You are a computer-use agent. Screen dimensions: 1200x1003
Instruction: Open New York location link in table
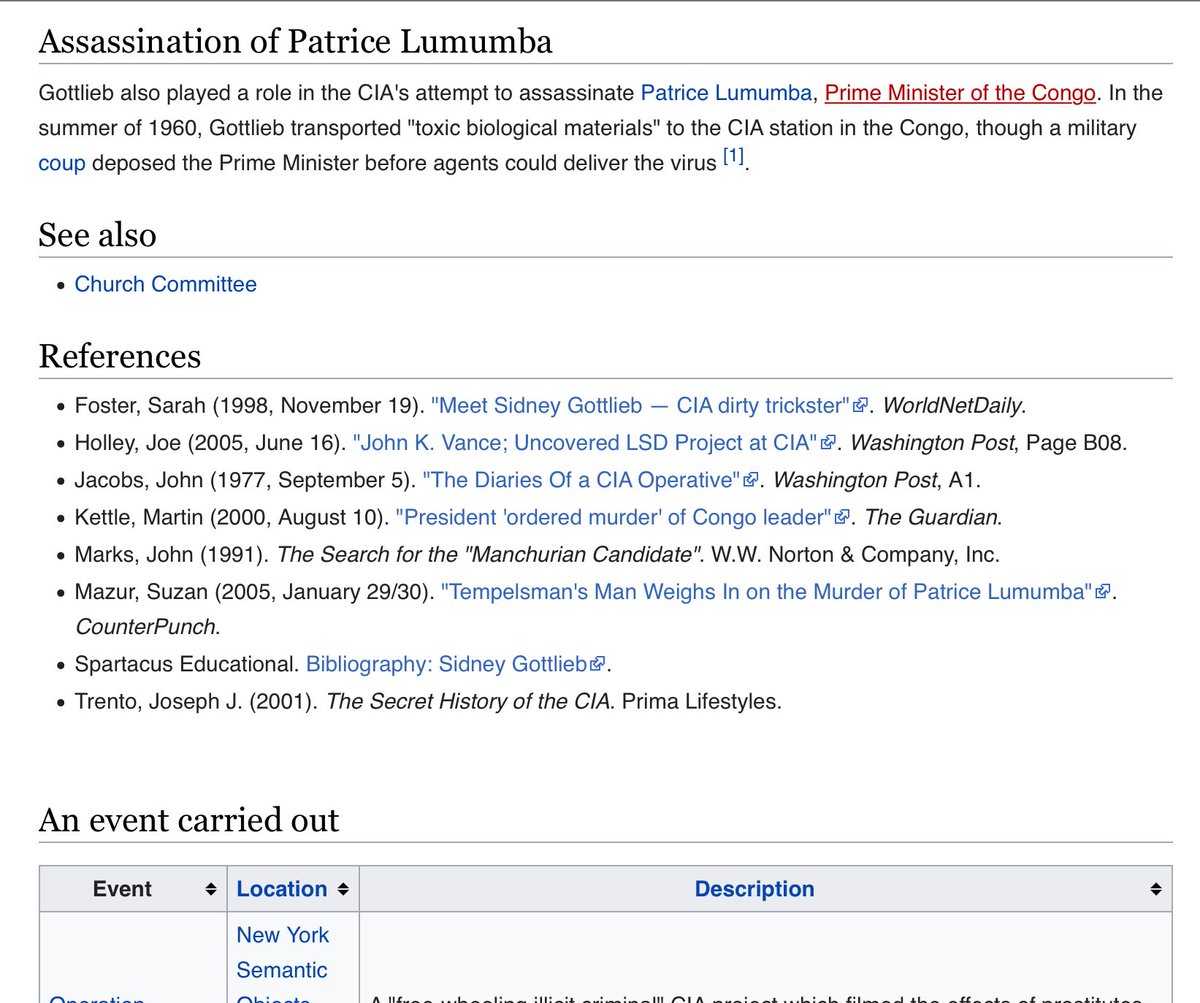283,934
